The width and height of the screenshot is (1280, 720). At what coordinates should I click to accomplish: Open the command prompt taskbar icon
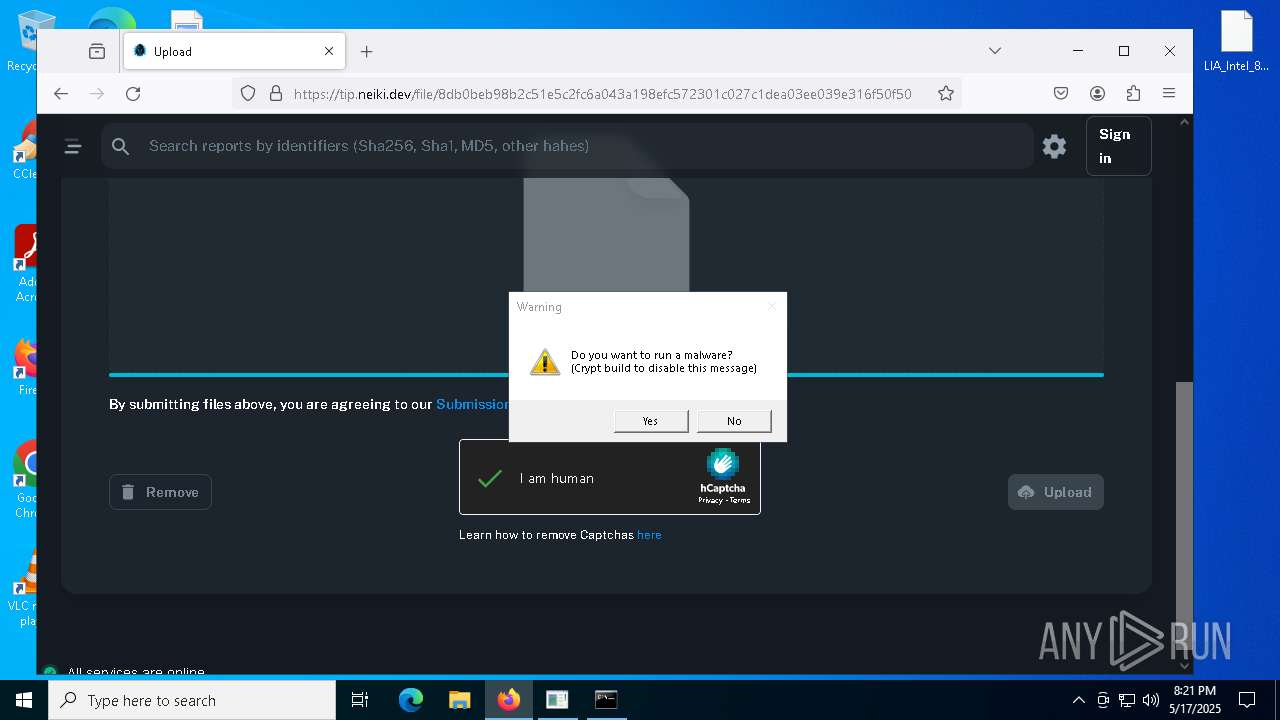click(606, 700)
